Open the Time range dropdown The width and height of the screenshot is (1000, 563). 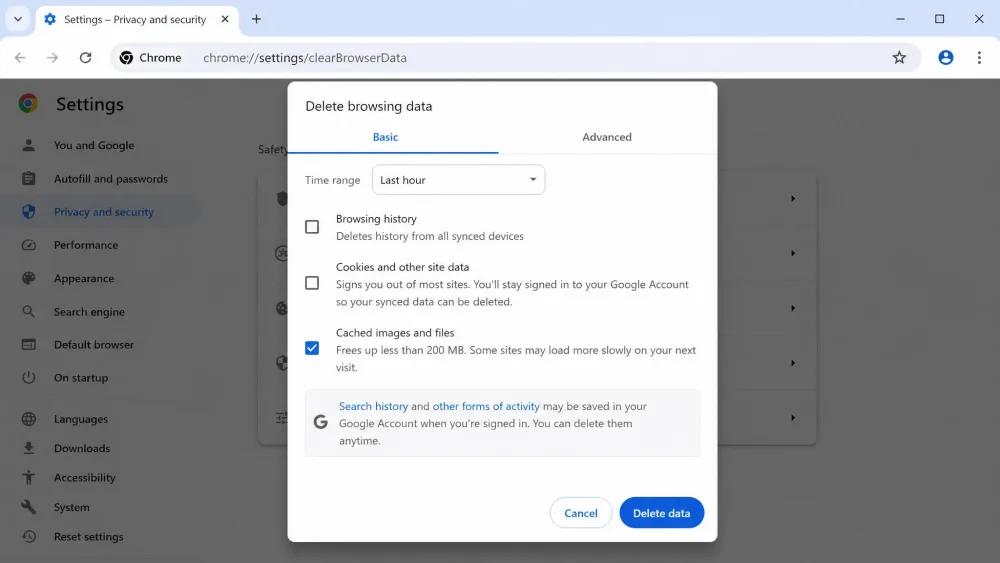[x=458, y=180]
